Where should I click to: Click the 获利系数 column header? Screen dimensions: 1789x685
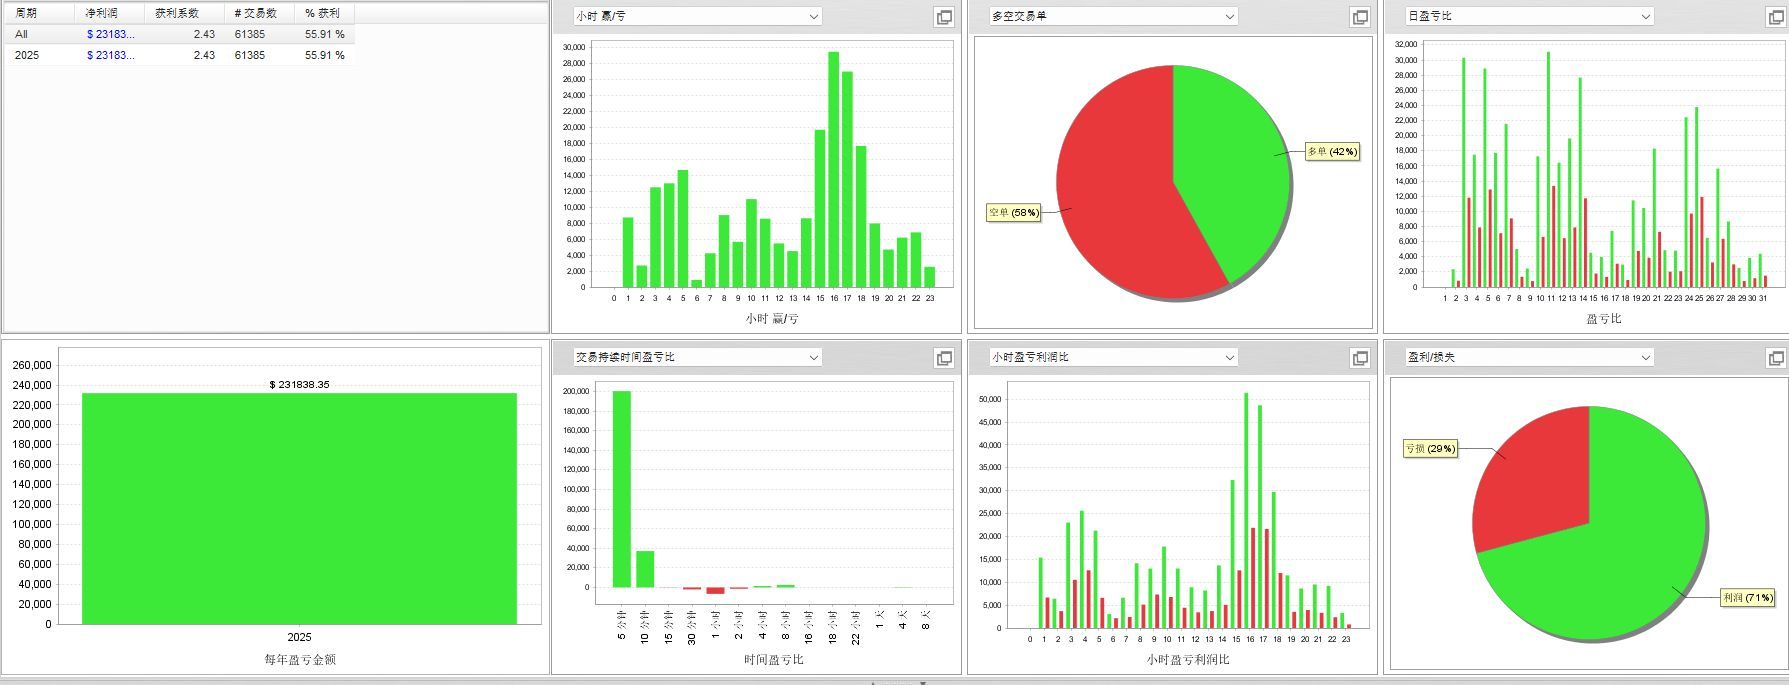pos(177,13)
